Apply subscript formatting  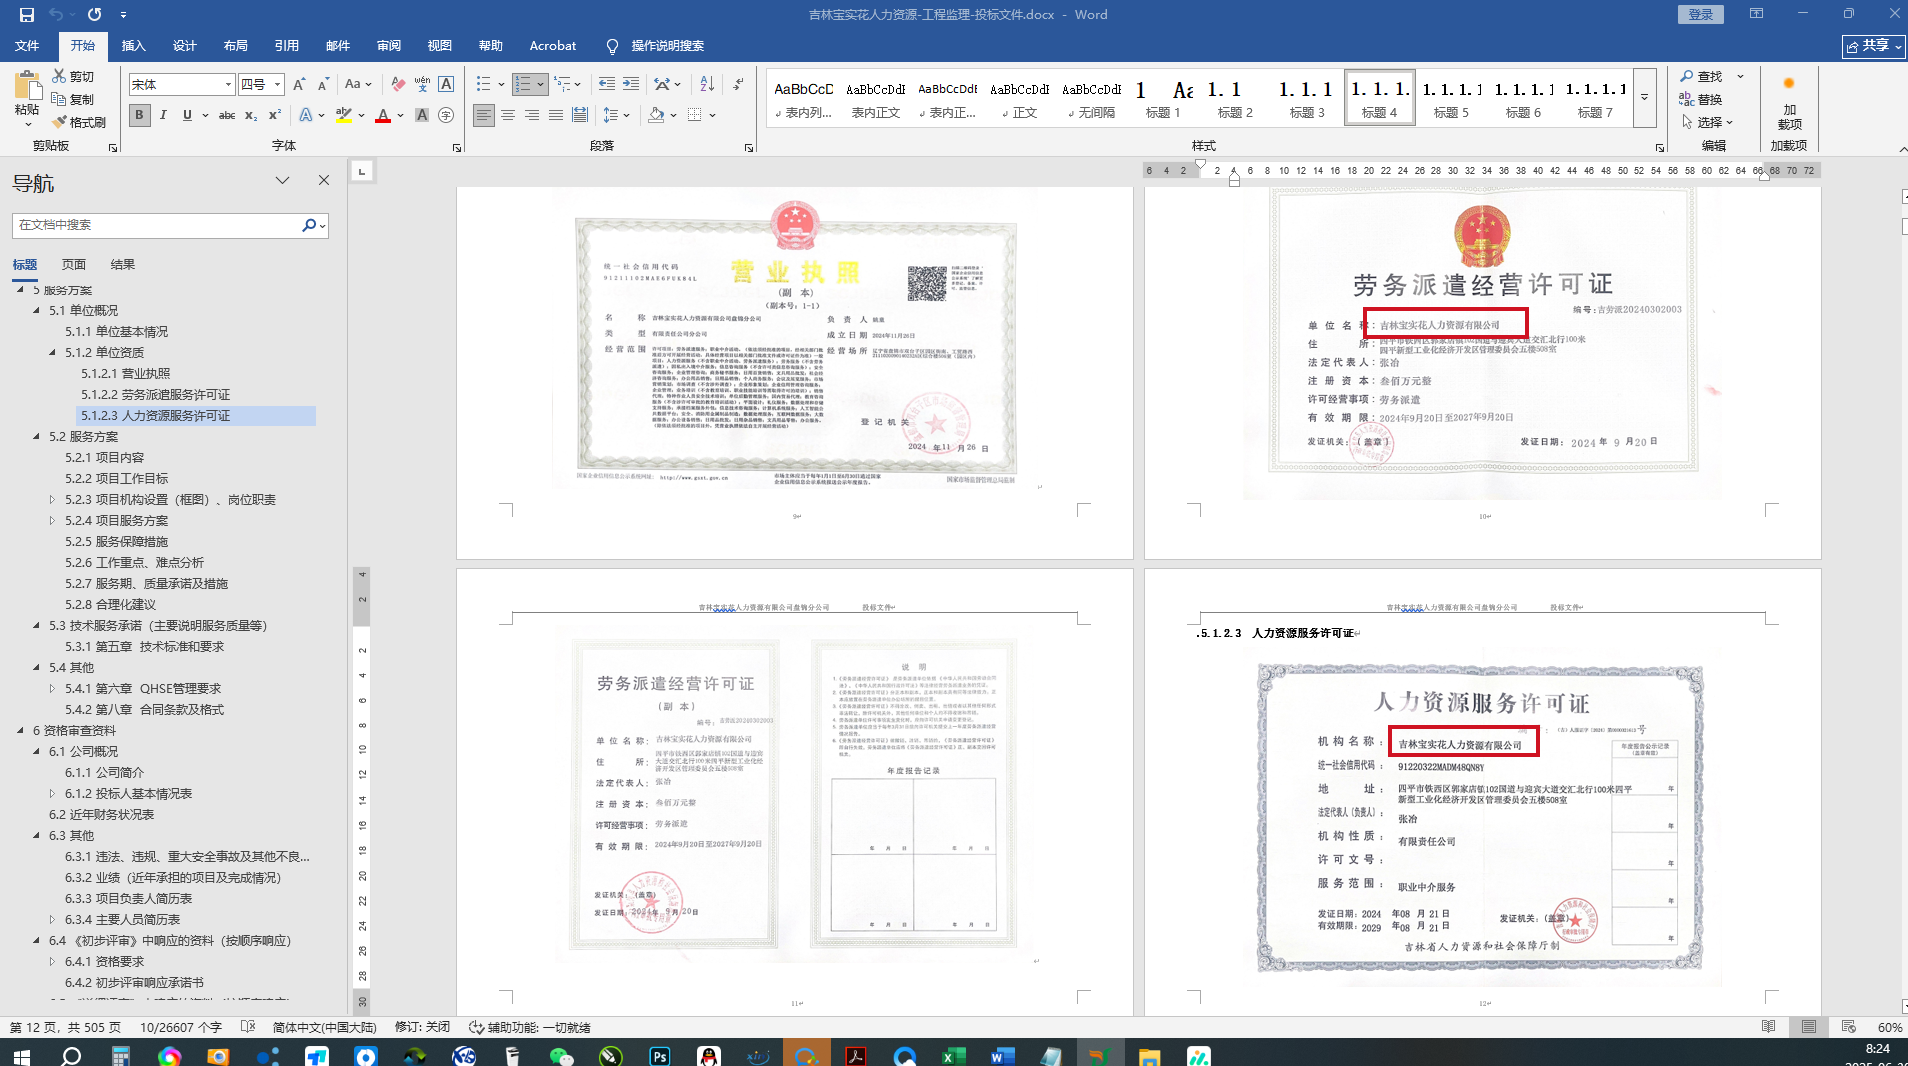251,116
